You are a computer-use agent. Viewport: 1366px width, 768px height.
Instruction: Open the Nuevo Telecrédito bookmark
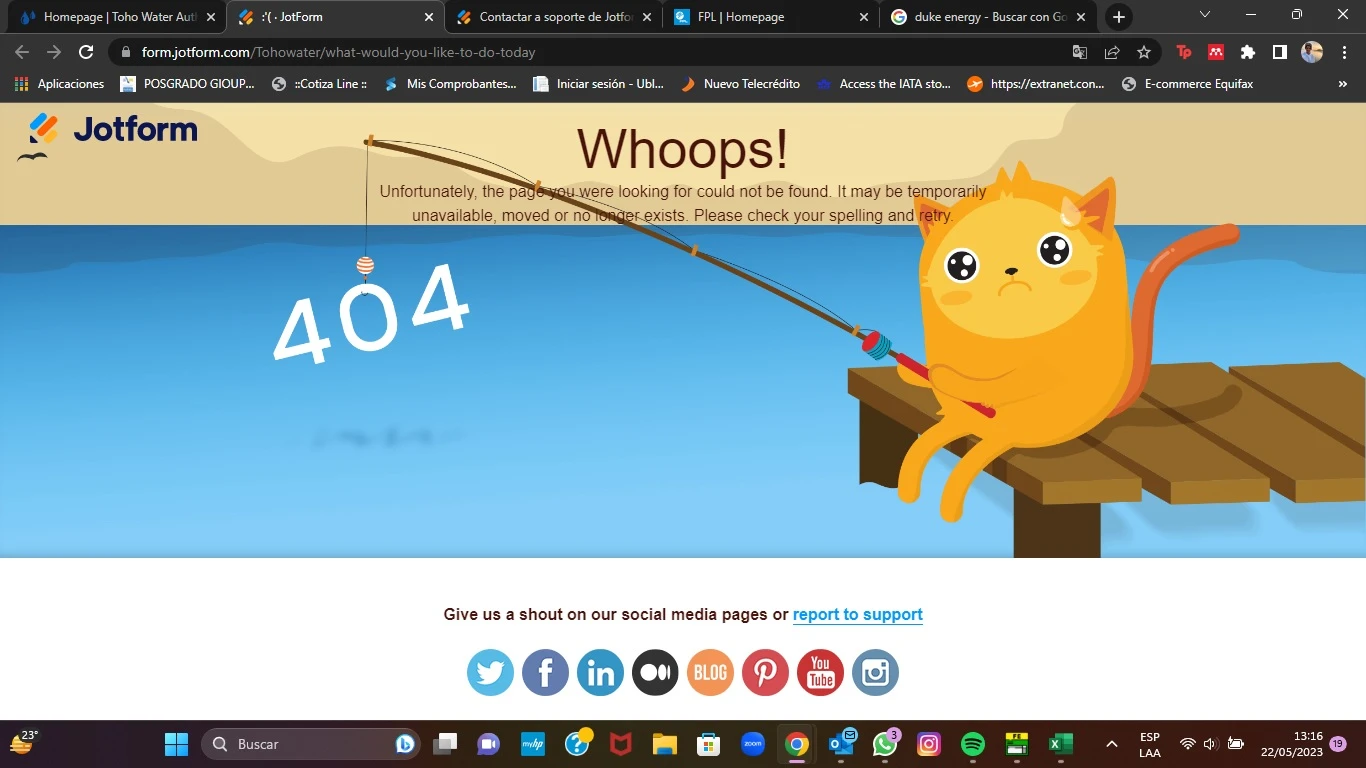751,84
